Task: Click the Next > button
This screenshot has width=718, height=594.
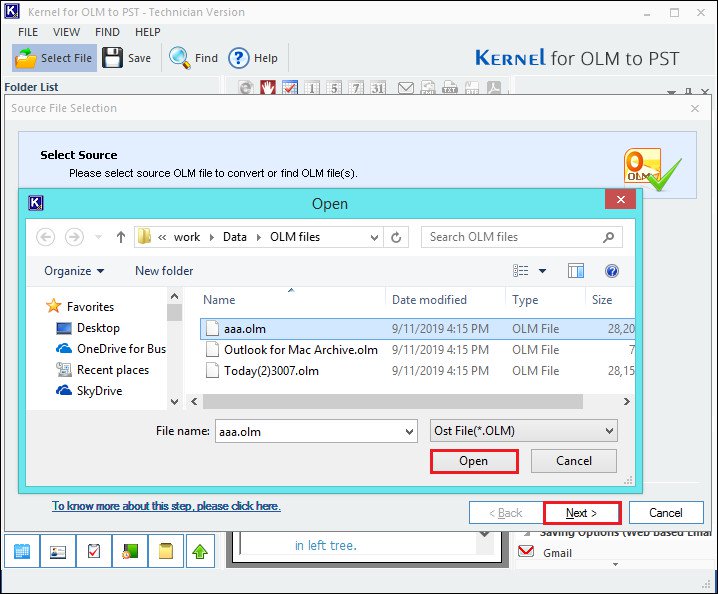Action: click(582, 513)
